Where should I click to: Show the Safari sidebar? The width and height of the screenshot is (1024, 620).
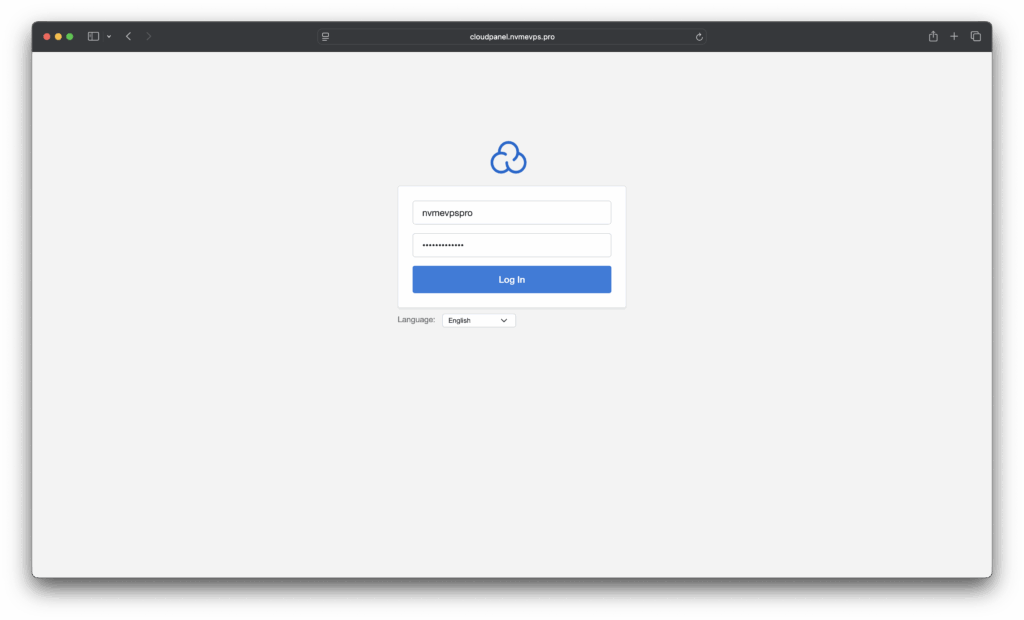[x=93, y=36]
